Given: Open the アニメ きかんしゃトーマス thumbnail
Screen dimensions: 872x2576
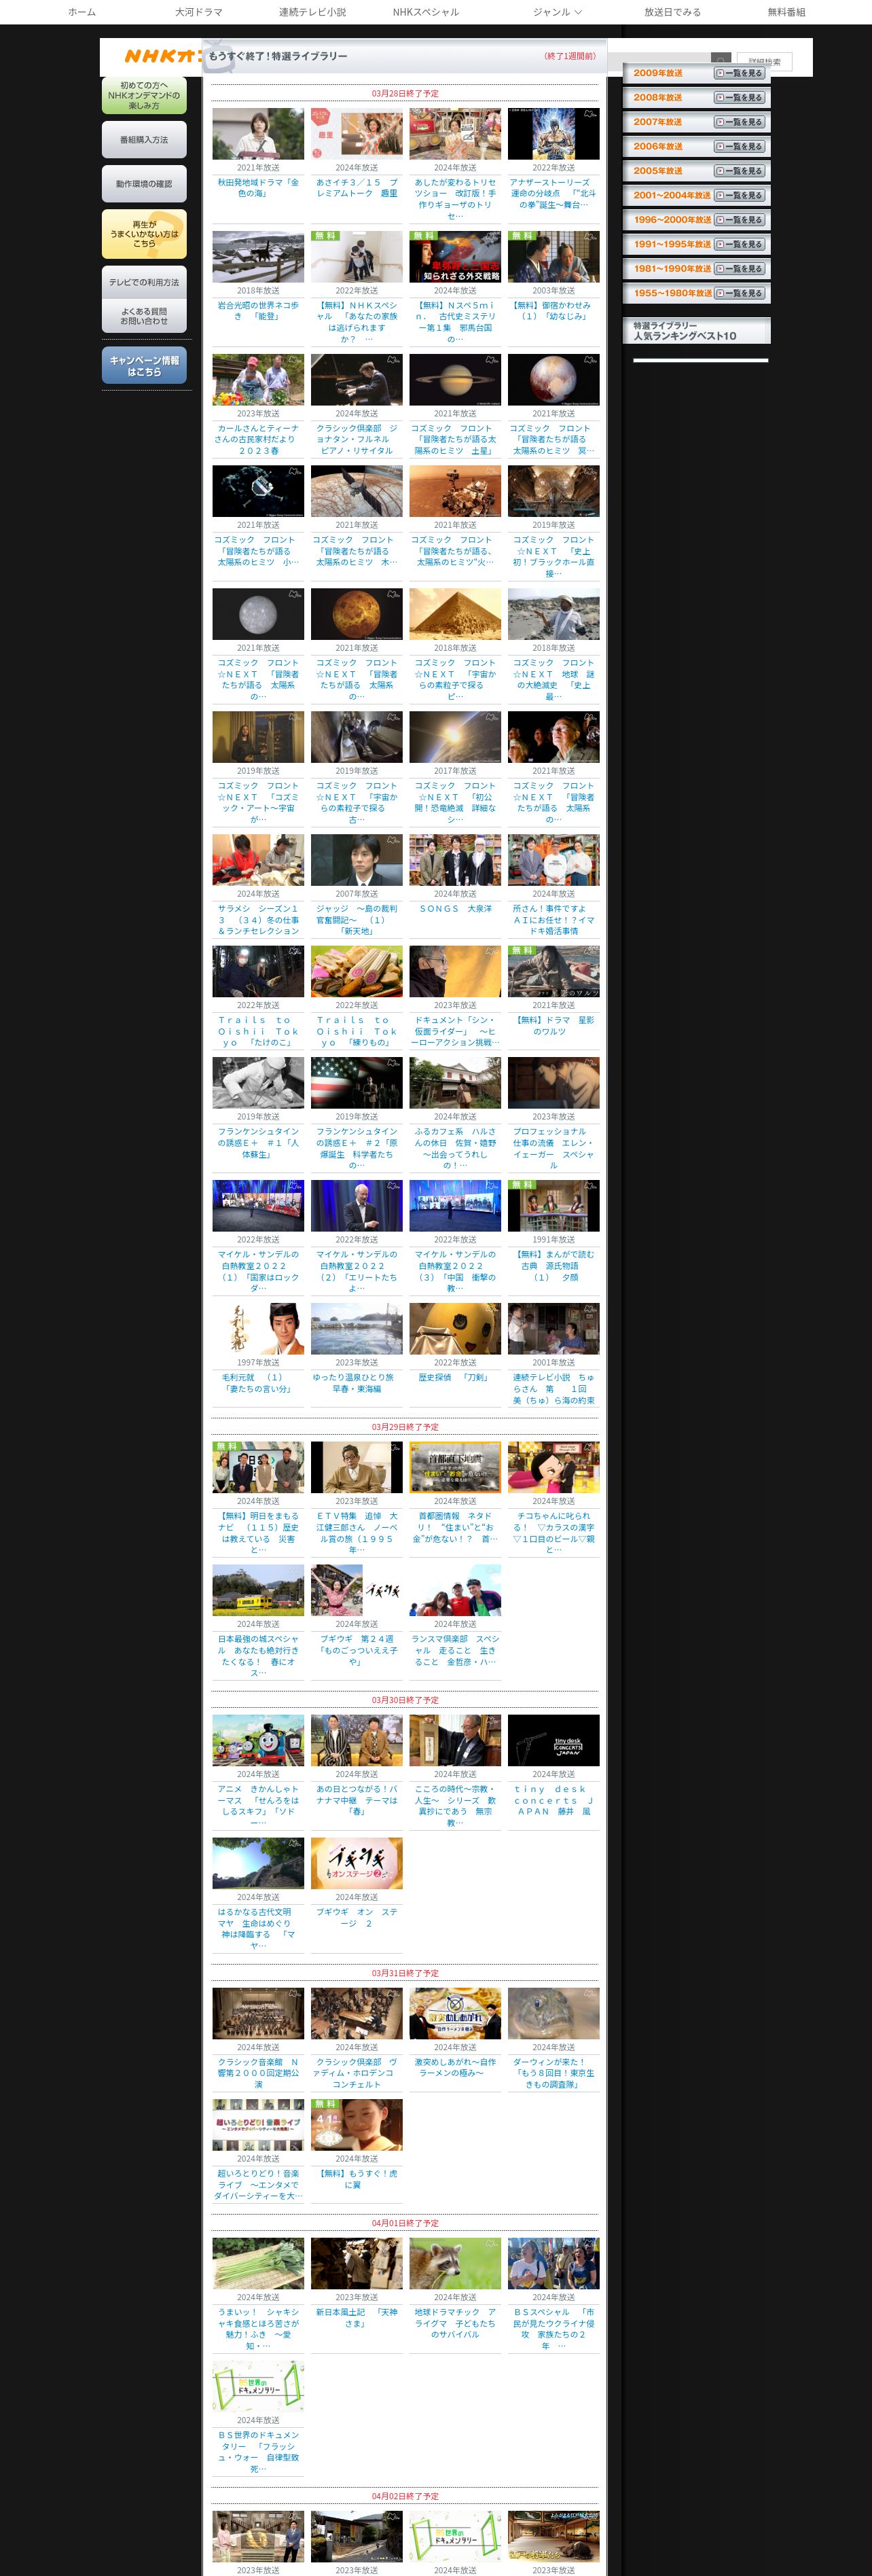Looking at the screenshot, I should click(x=258, y=1741).
